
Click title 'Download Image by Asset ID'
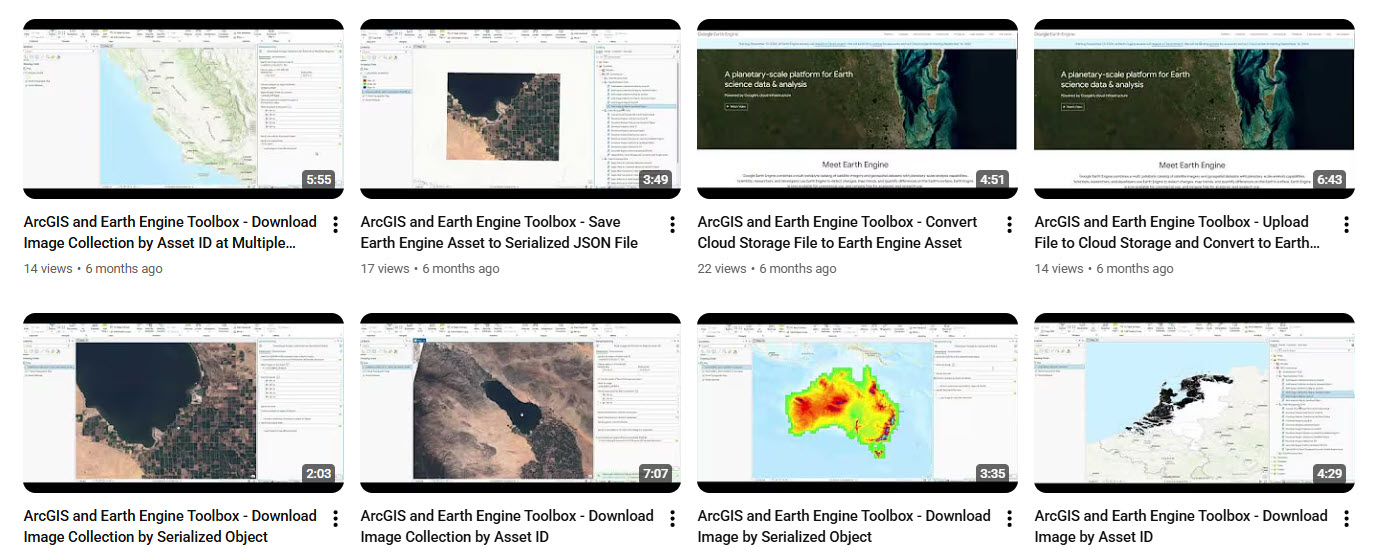1181,526
